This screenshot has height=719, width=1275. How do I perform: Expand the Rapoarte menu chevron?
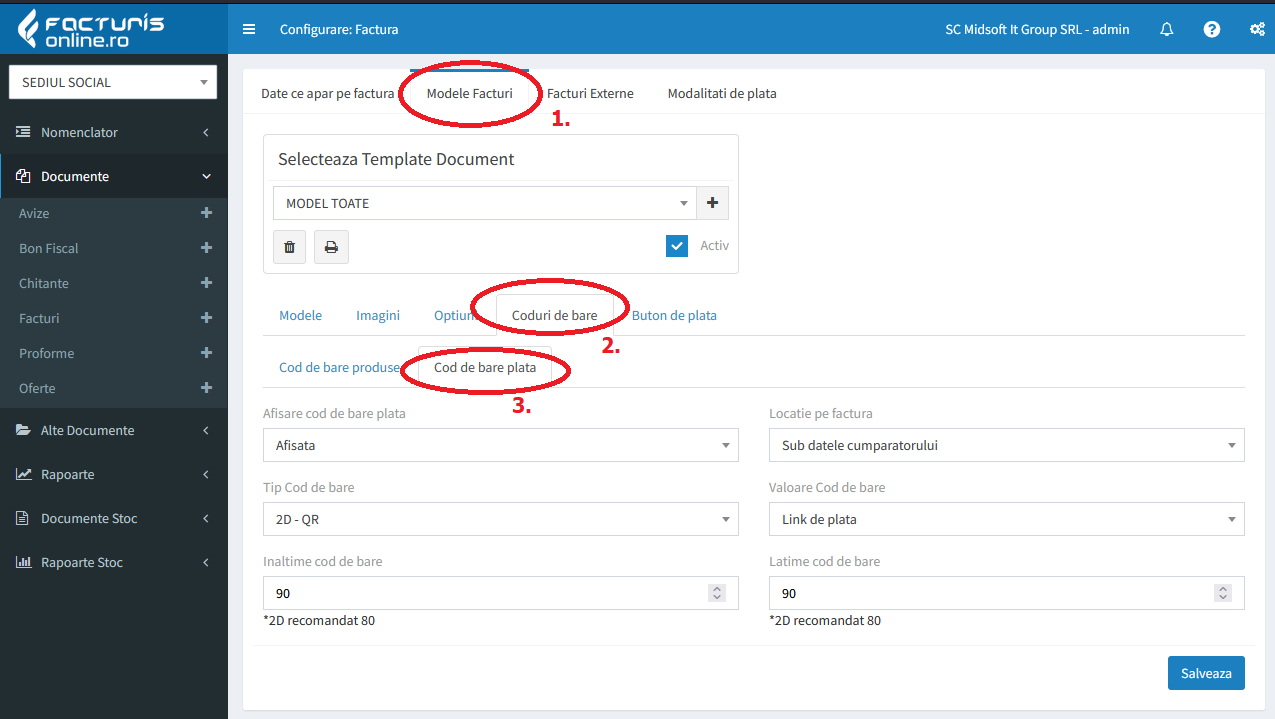(x=206, y=474)
